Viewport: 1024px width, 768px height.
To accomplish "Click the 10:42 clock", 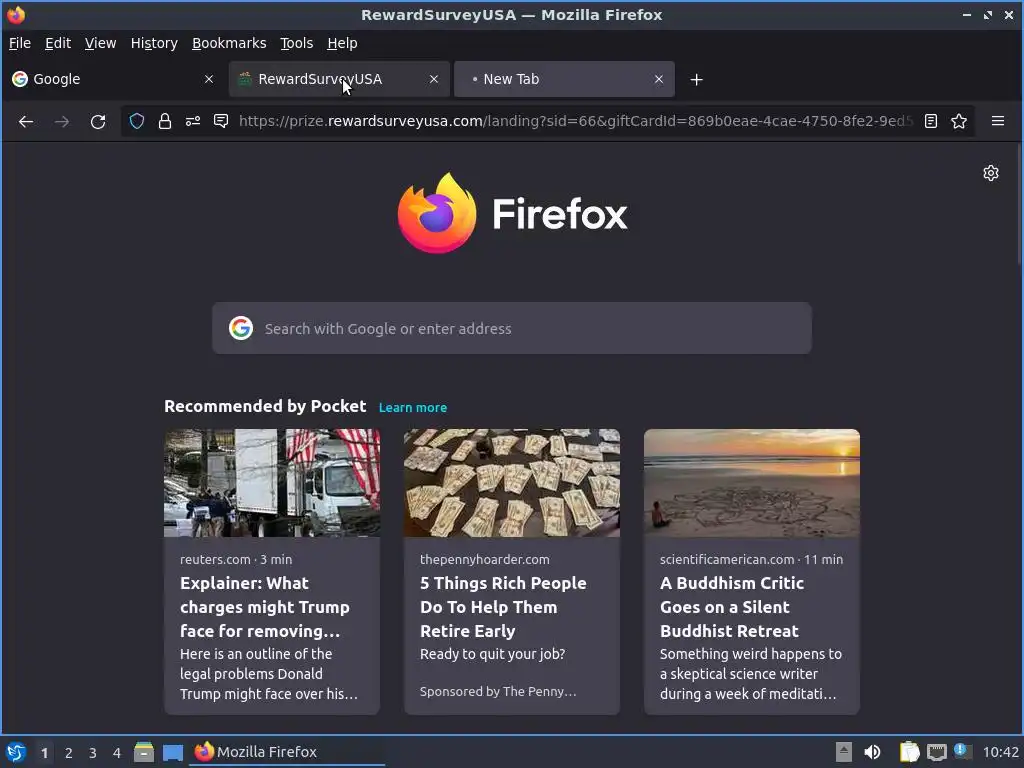I will pos(1000,752).
